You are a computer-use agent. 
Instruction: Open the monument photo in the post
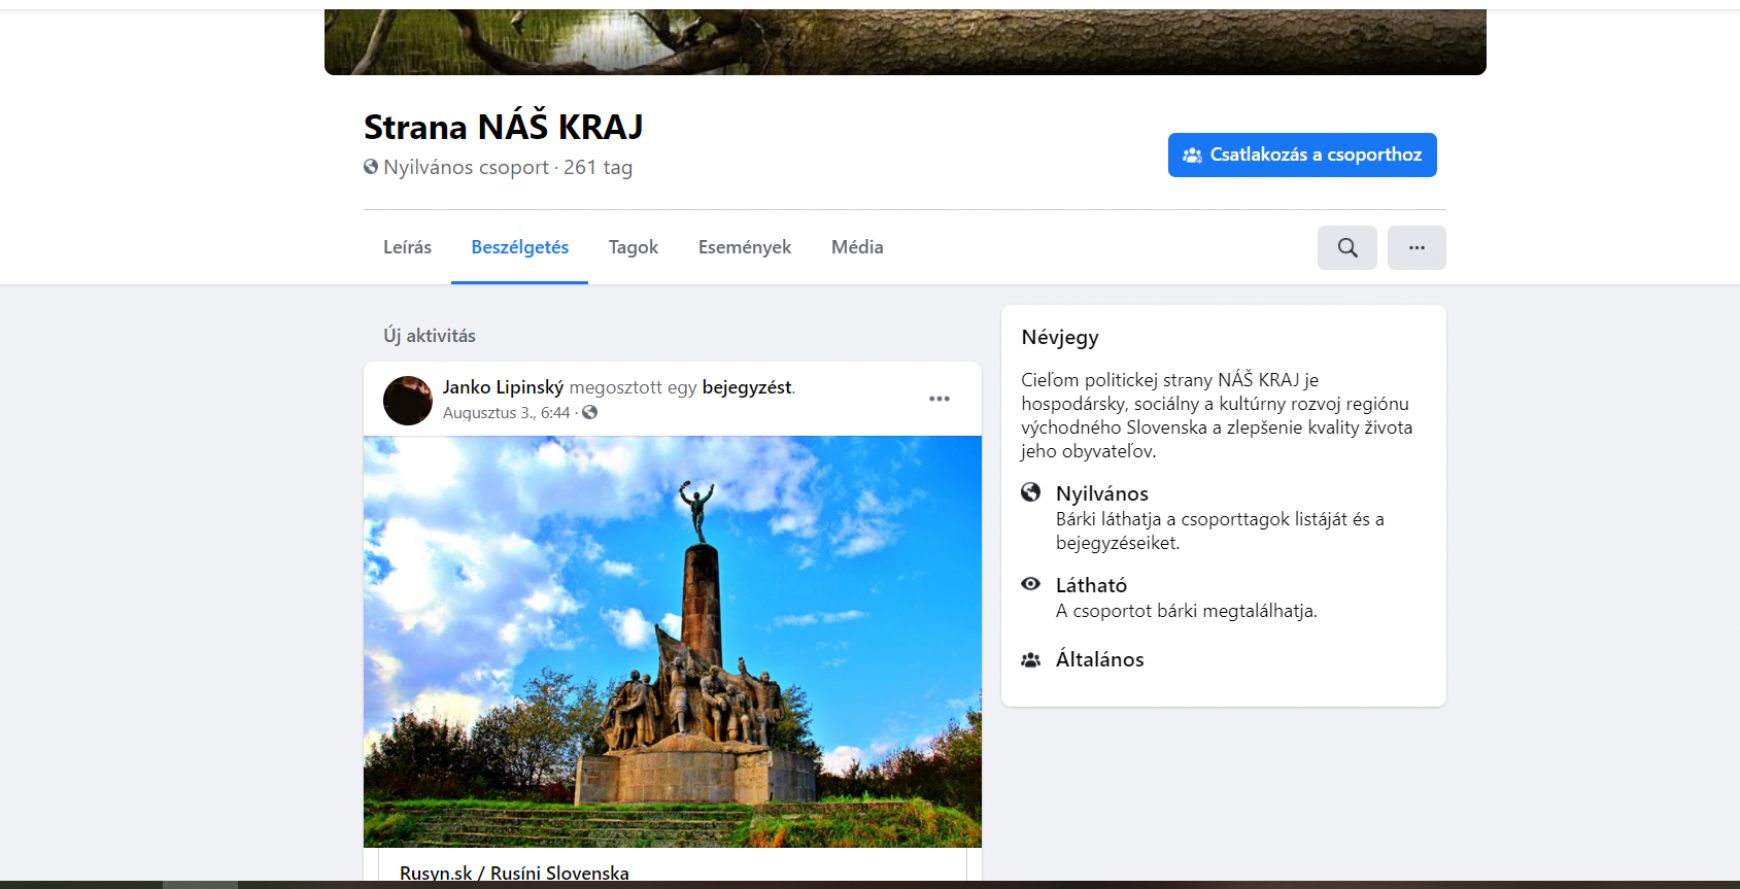pyautogui.click(x=672, y=641)
